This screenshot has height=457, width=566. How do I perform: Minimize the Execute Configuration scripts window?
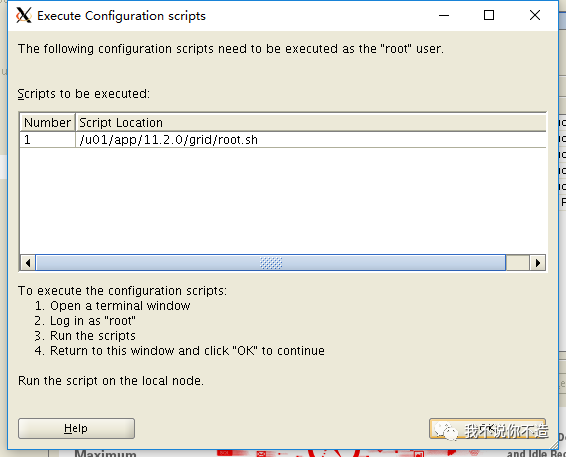(x=444, y=16)
